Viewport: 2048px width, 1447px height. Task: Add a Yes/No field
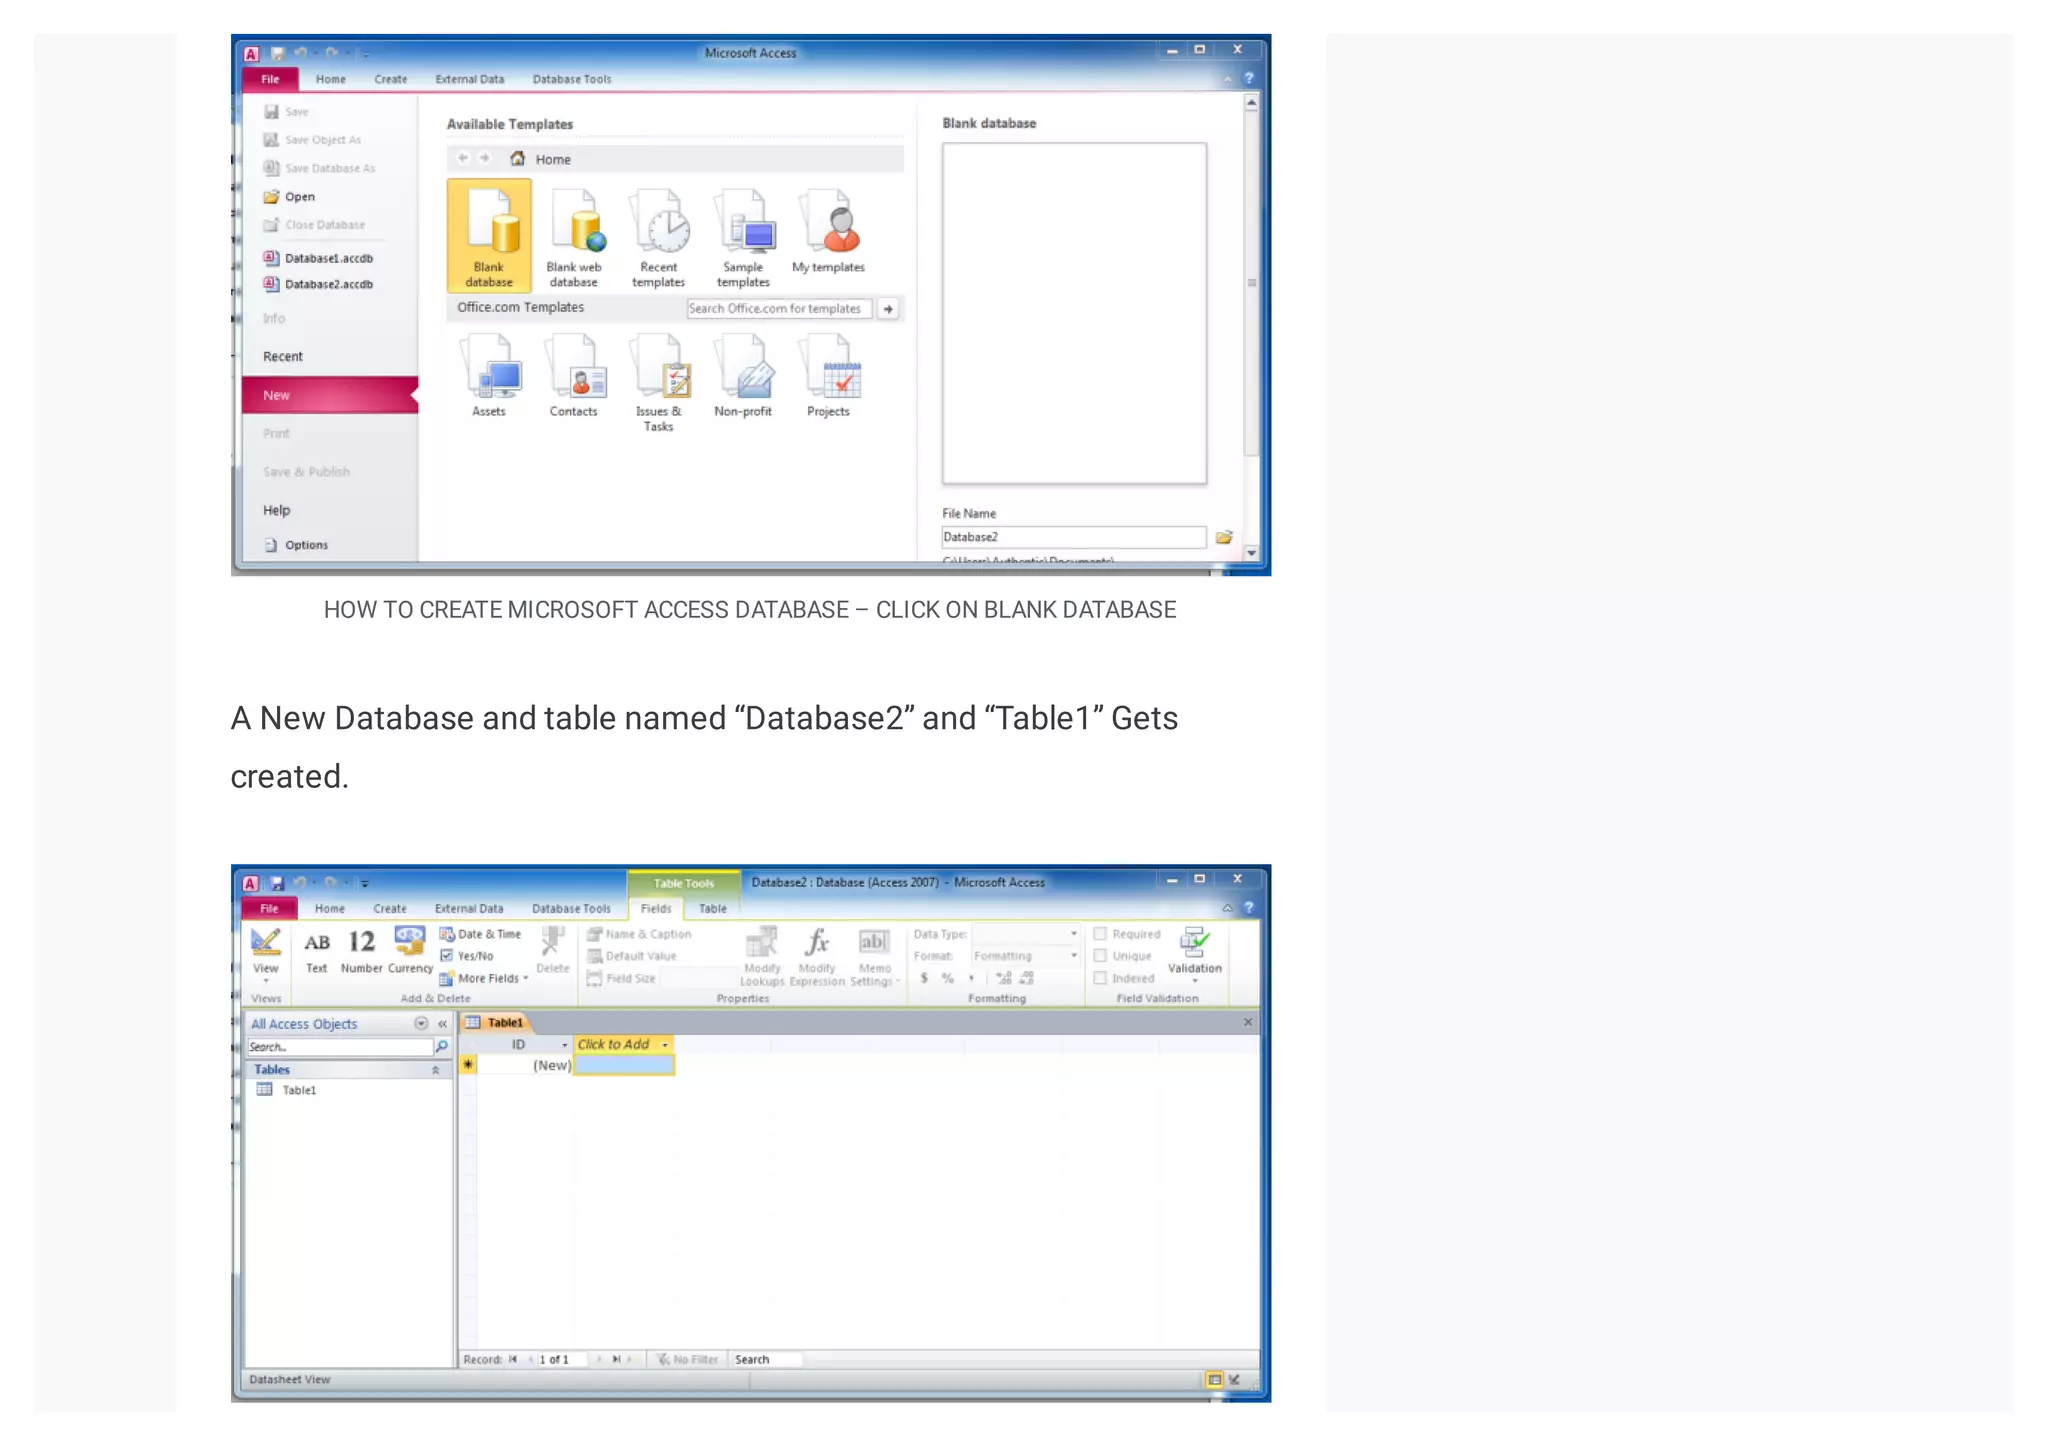coord(466,956)
